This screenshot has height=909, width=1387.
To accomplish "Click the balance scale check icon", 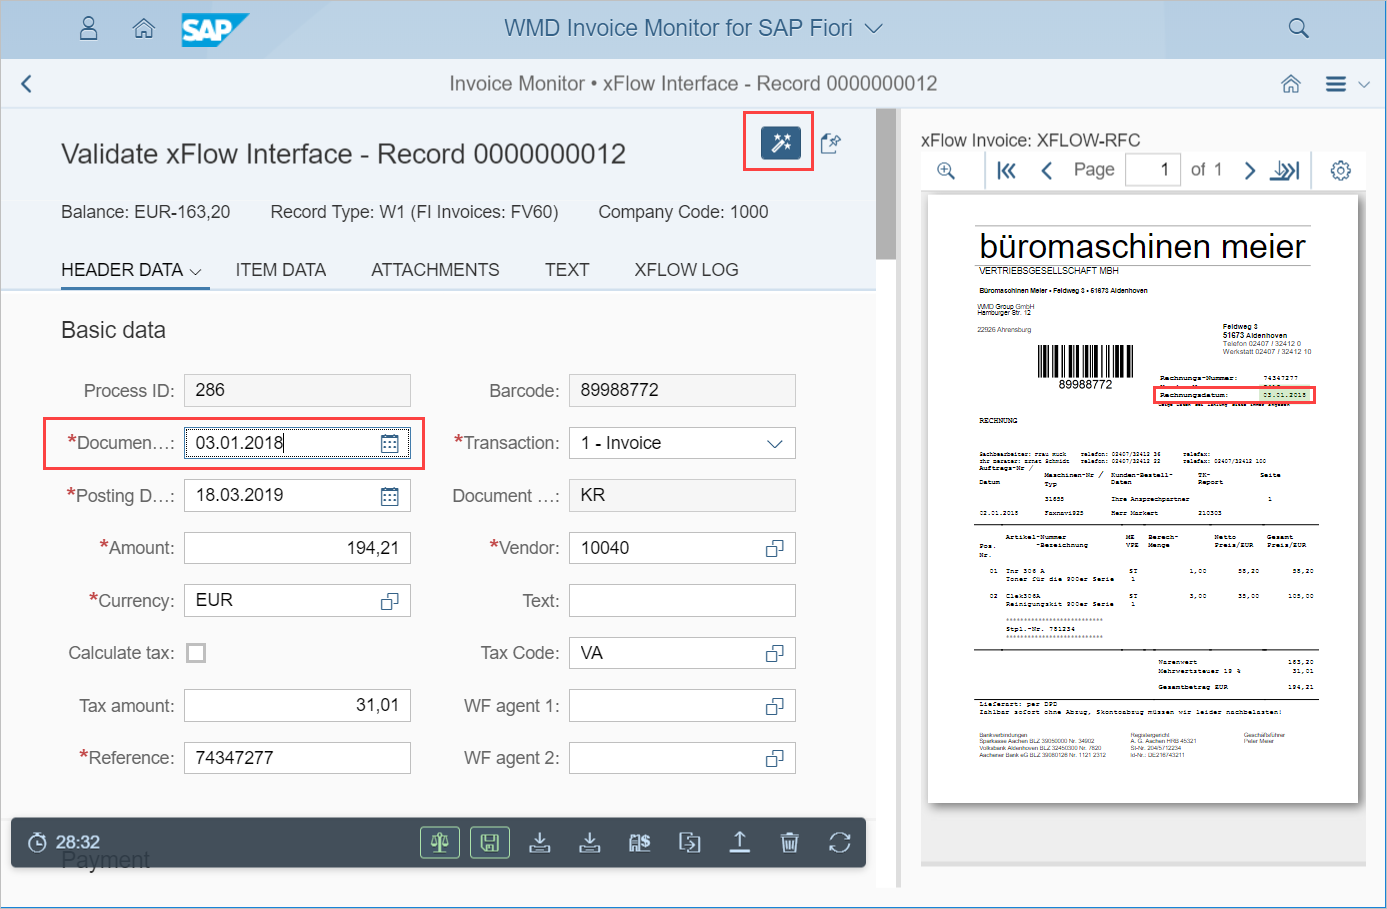I will 439,843.
